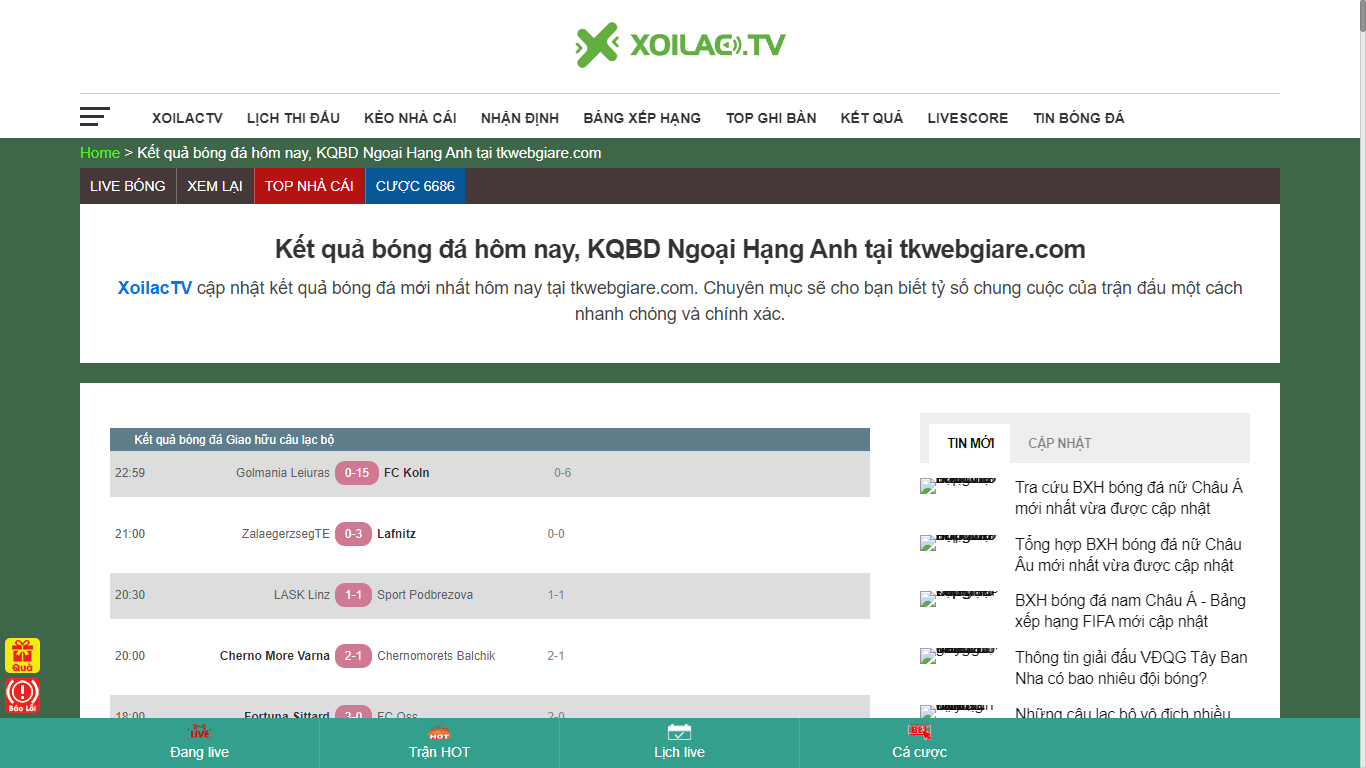This screenshot has width=1366, height=768.
Task: Click the Home breadcrumb link
Action: click(x=100, y=153)
